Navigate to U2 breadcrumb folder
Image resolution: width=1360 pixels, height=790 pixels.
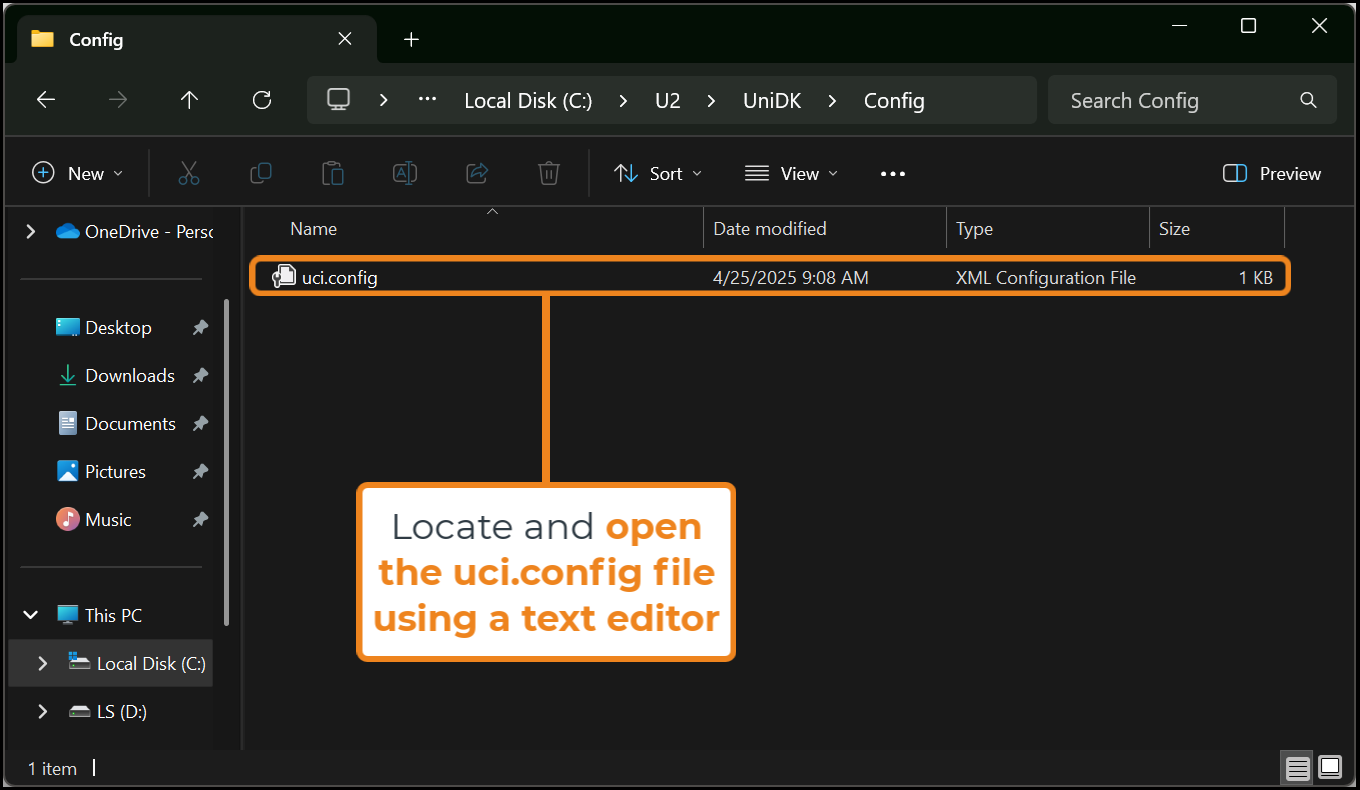point(668,100)
